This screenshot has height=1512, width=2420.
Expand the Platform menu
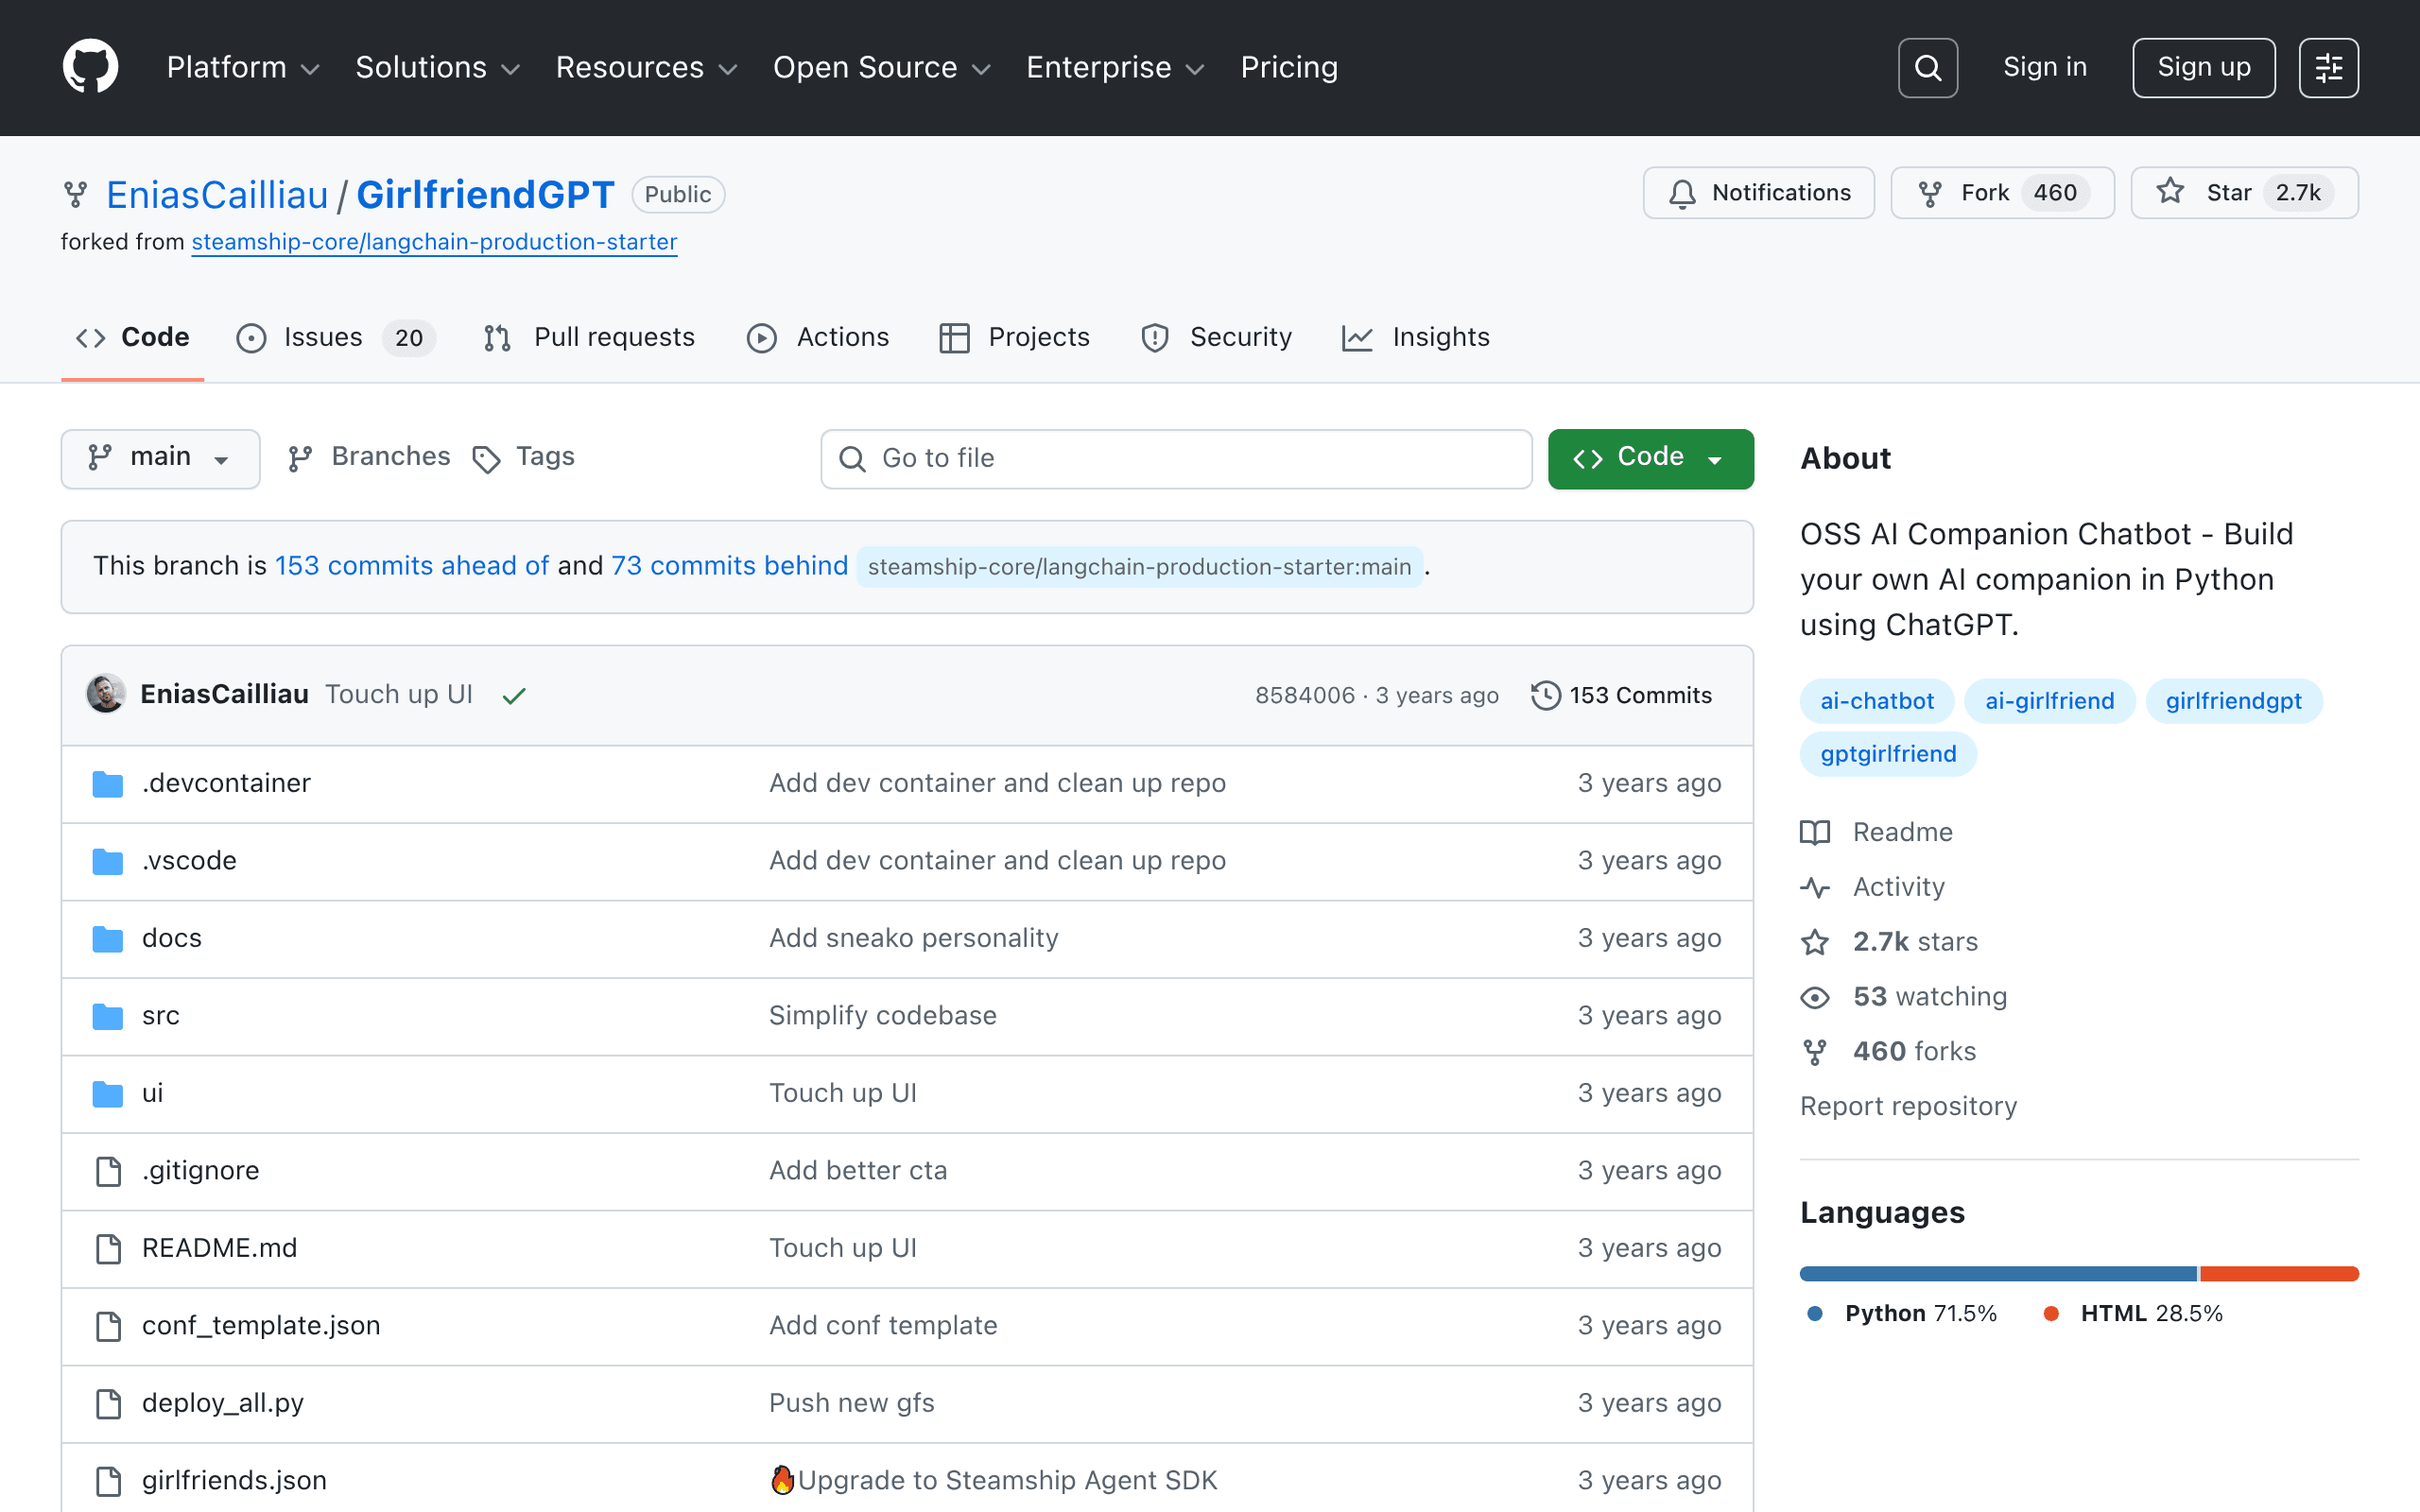pyautogui.click(x=243, y=67)
